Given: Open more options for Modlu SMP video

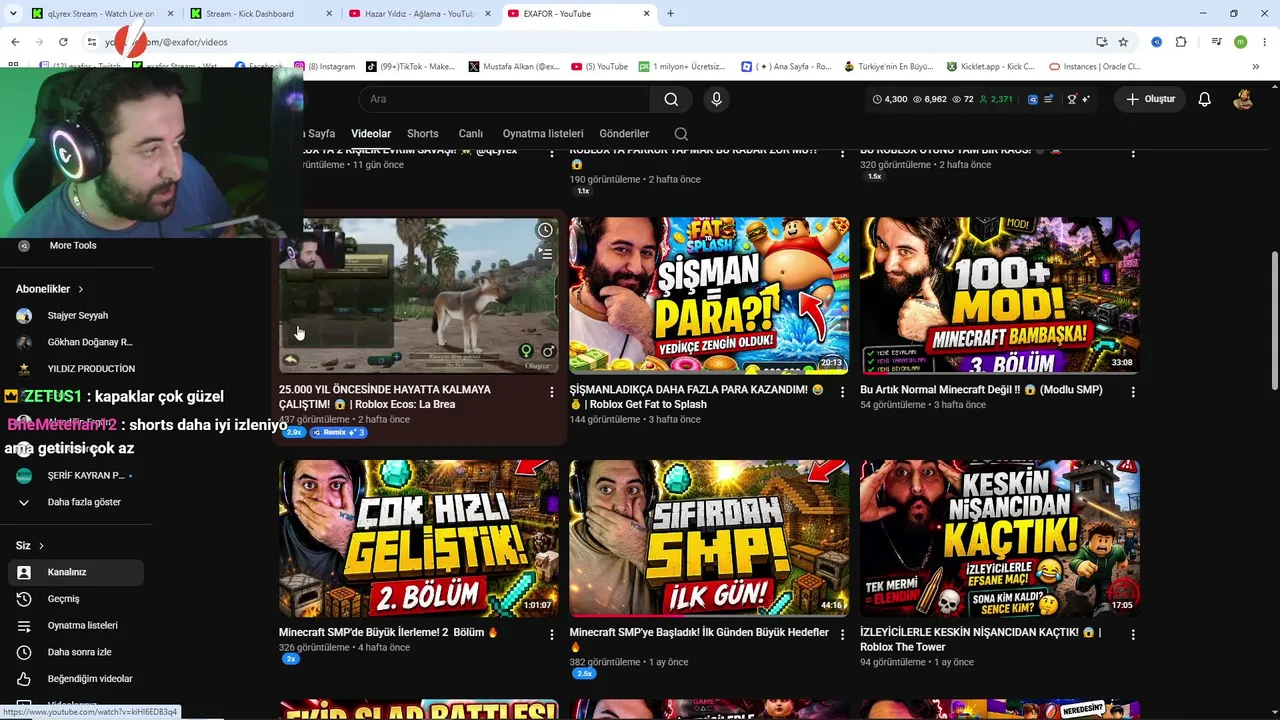Looking at the screenshot, I should (1133, 393).
